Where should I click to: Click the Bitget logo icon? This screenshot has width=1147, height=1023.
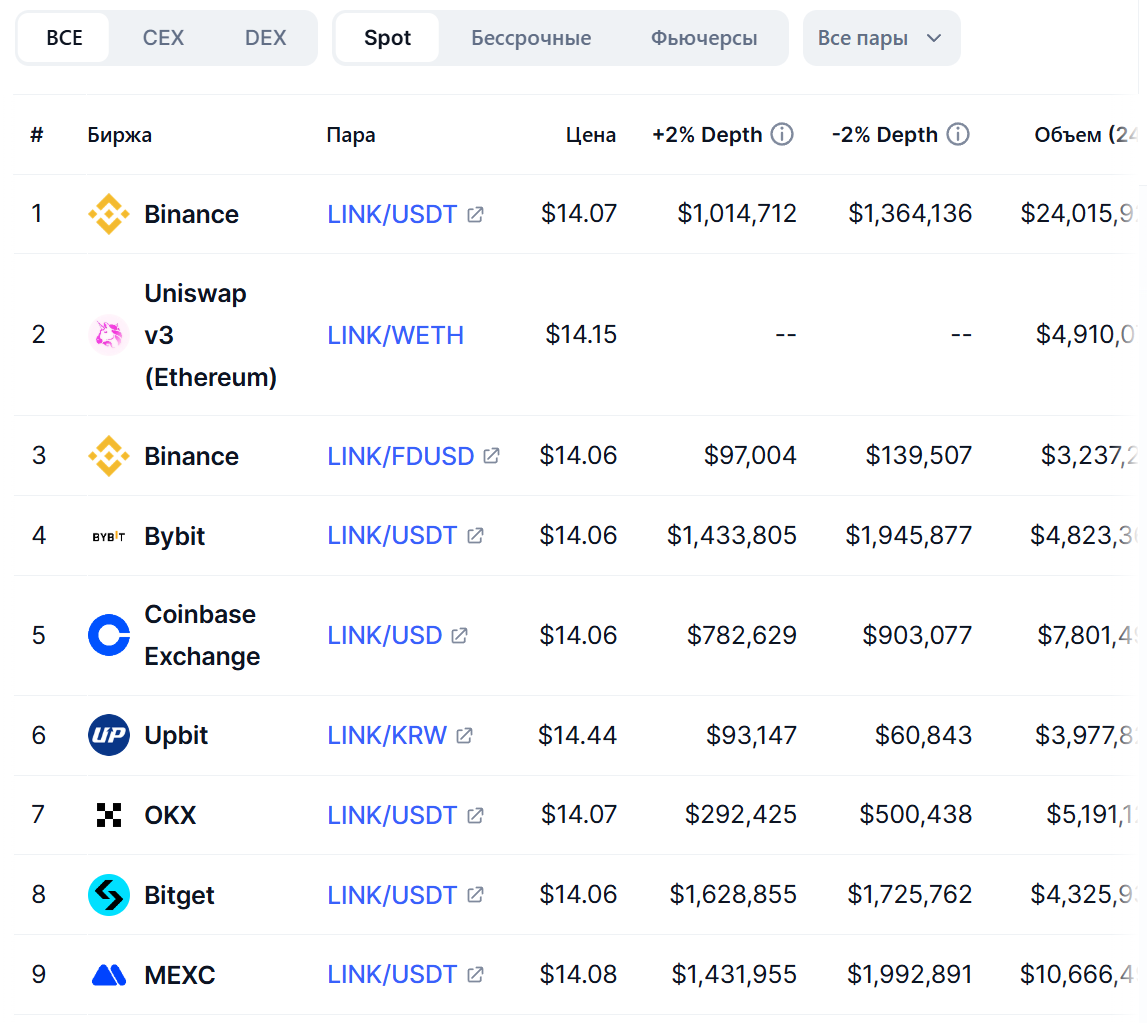108,895
